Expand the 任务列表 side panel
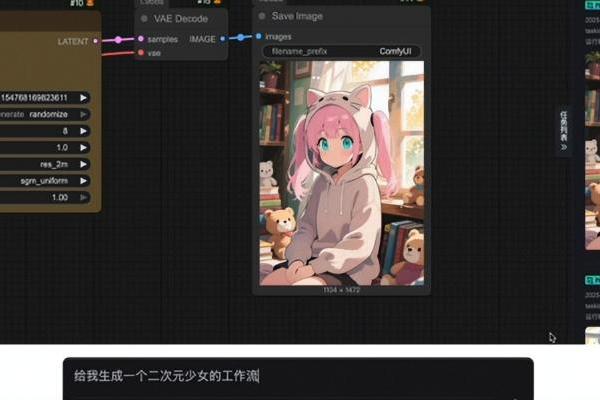The image size is (600, 400). (x=564, y=131)
